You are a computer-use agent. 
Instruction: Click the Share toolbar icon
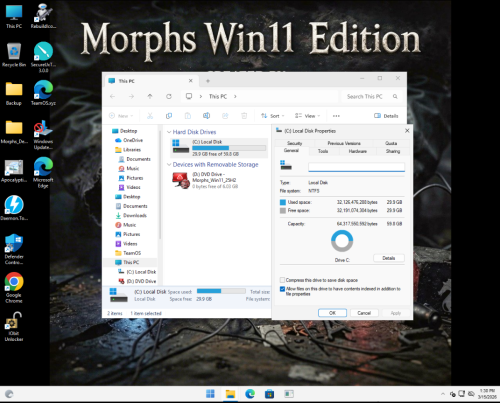click(x=225, y=116)
